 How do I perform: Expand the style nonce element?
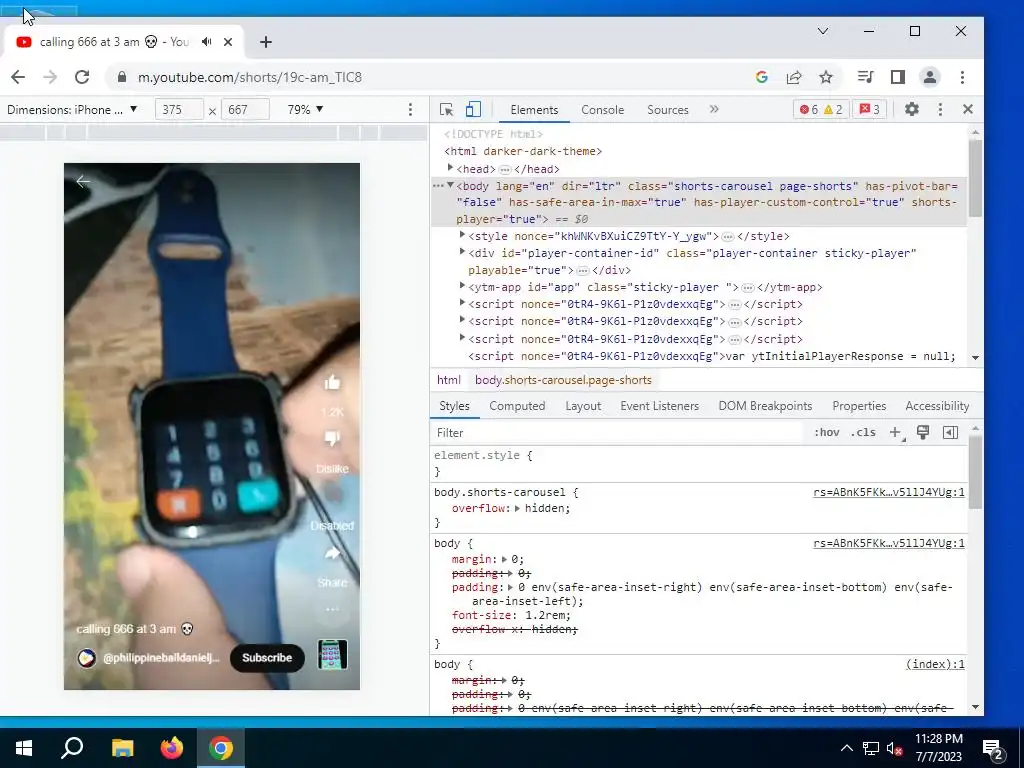[x=462, y=235]
